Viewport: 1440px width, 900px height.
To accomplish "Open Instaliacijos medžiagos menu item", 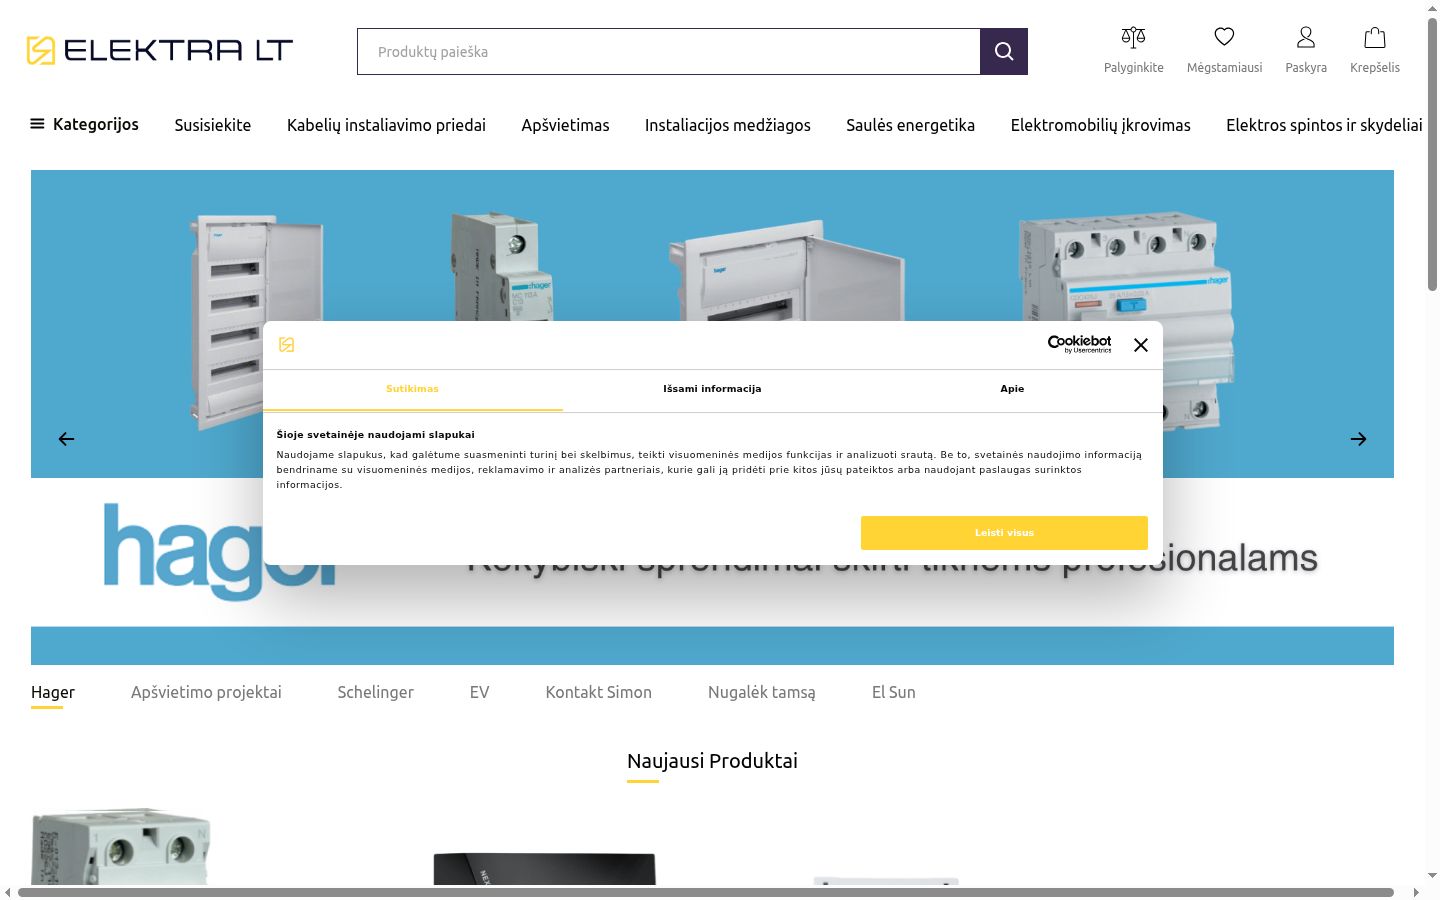I will [x=728, y=125].
